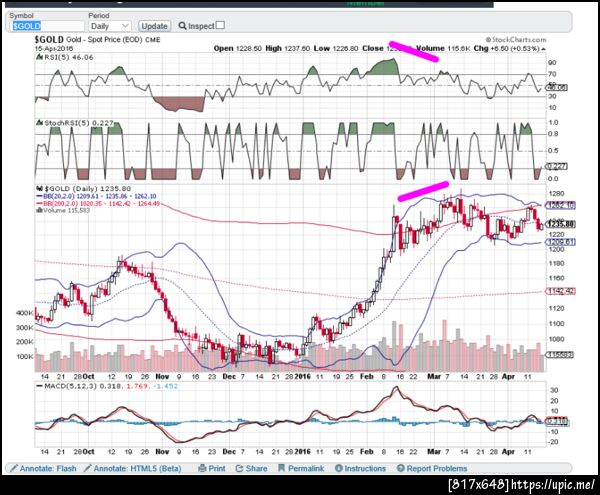
Task: Click the MACD(5,12,3) indicator label
Action: [111, 386]
